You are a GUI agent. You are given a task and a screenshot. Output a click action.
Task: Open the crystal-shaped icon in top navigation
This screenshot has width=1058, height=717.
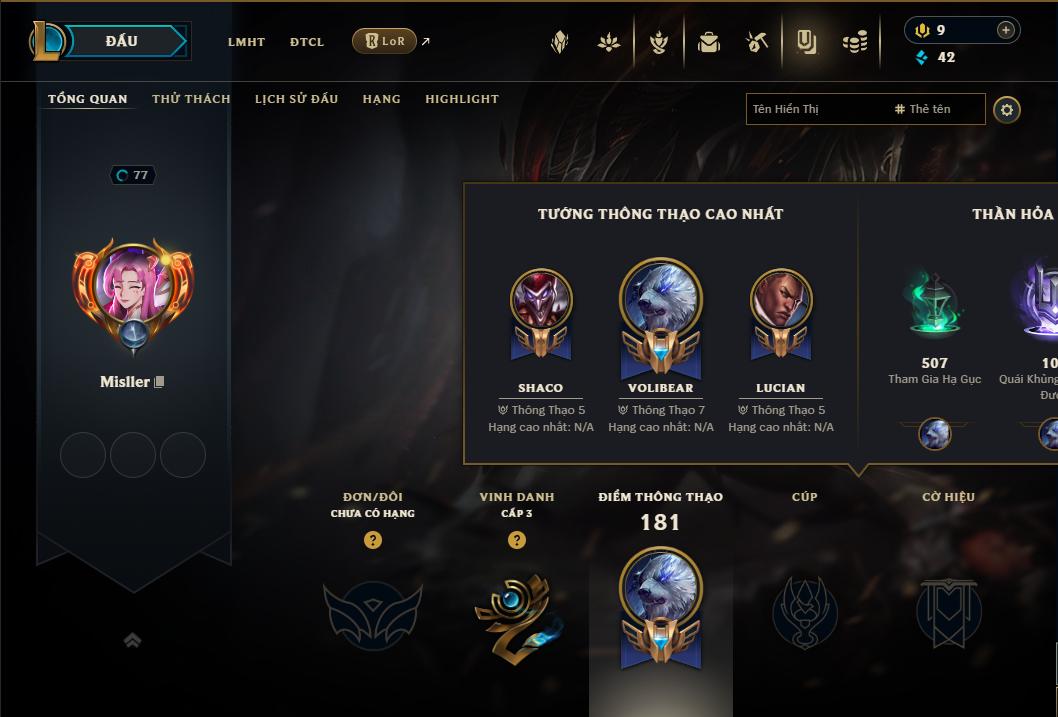click(x=559, y=42)
